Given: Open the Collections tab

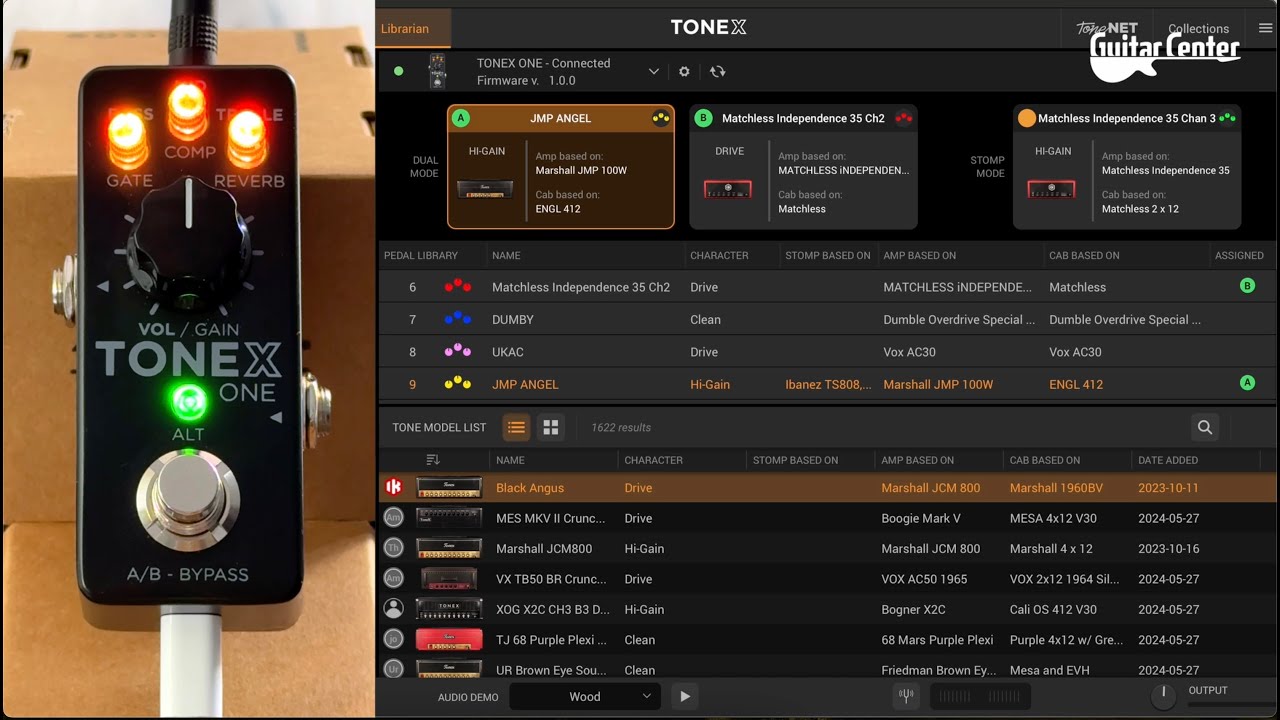Looking at the screenshot, I should (x=1198, y=29).
